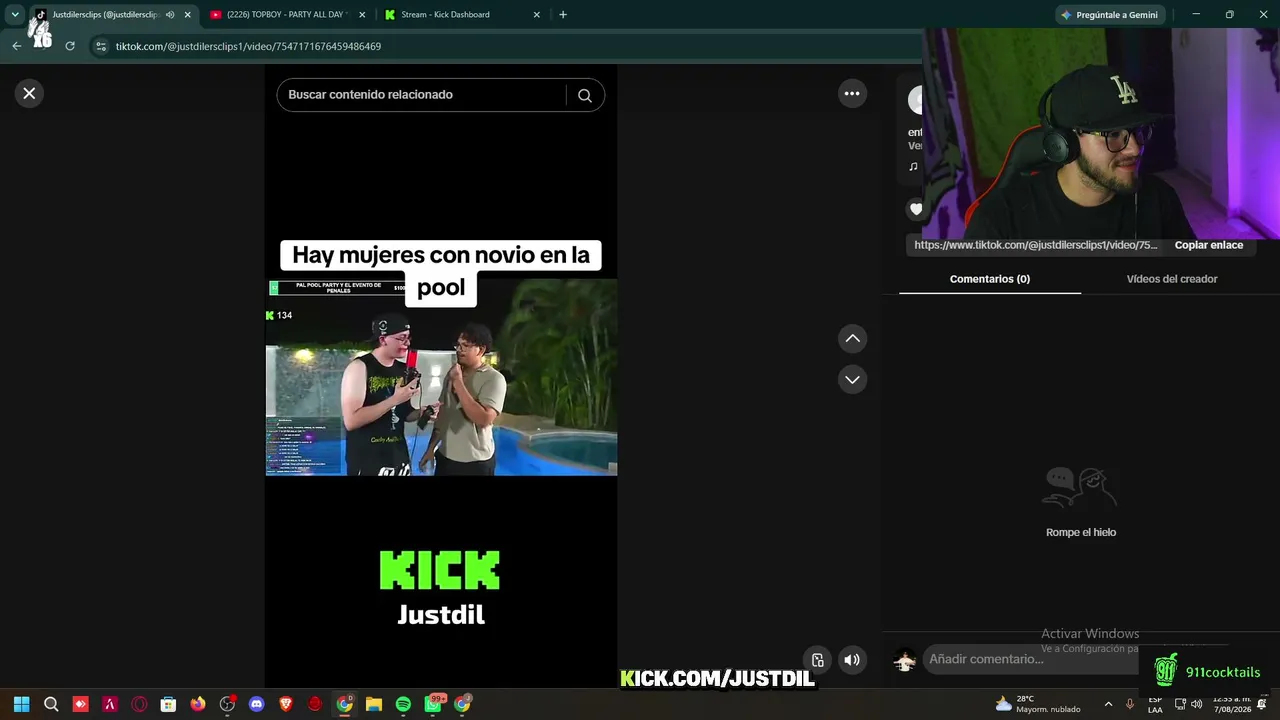Open the weather widget showing 28°C
Viewport: 1280px width, 720px height.
[1038, 704]
